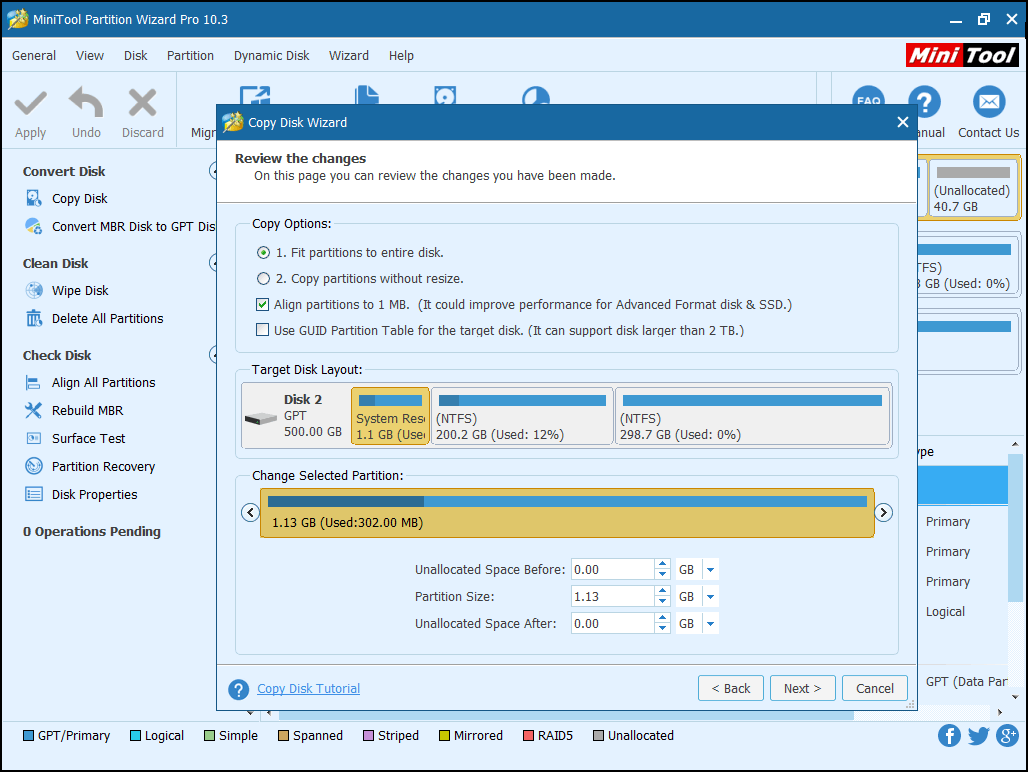Decrease Partition Size value

pos(663,602)
